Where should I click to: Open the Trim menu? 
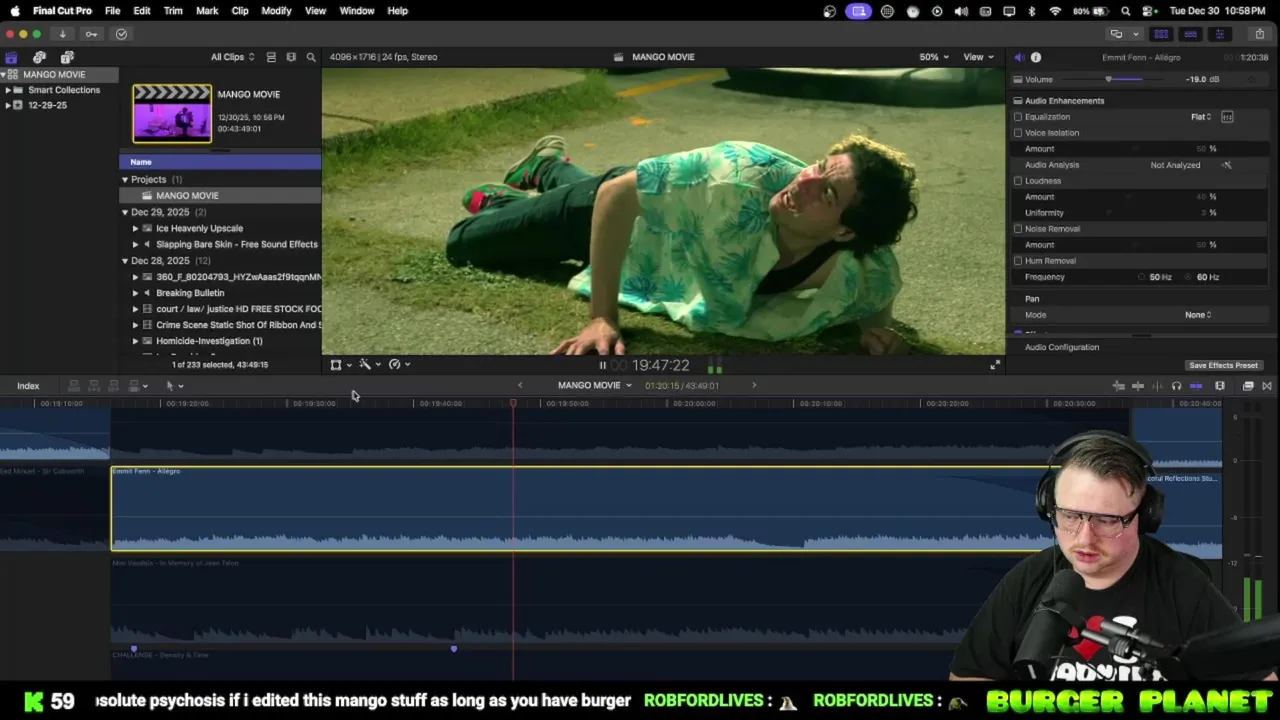[x=173, y=11]
